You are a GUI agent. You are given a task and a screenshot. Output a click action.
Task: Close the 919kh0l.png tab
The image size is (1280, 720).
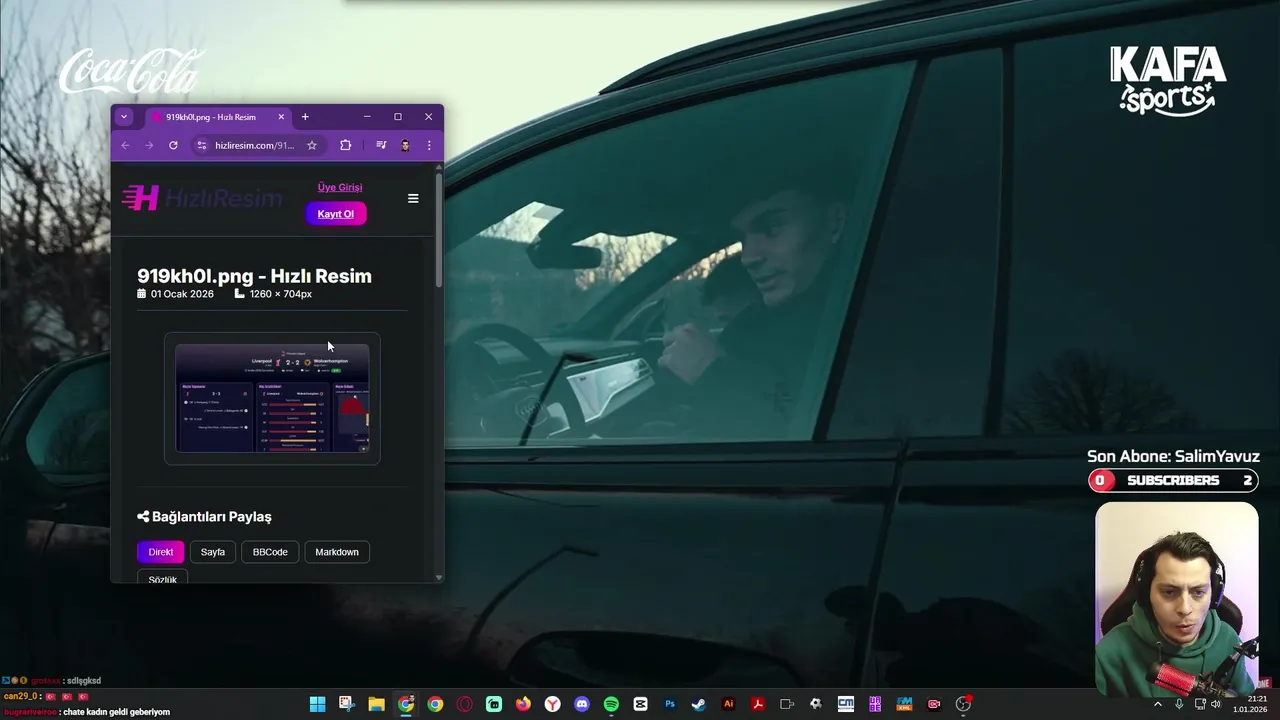coord(281,117)
